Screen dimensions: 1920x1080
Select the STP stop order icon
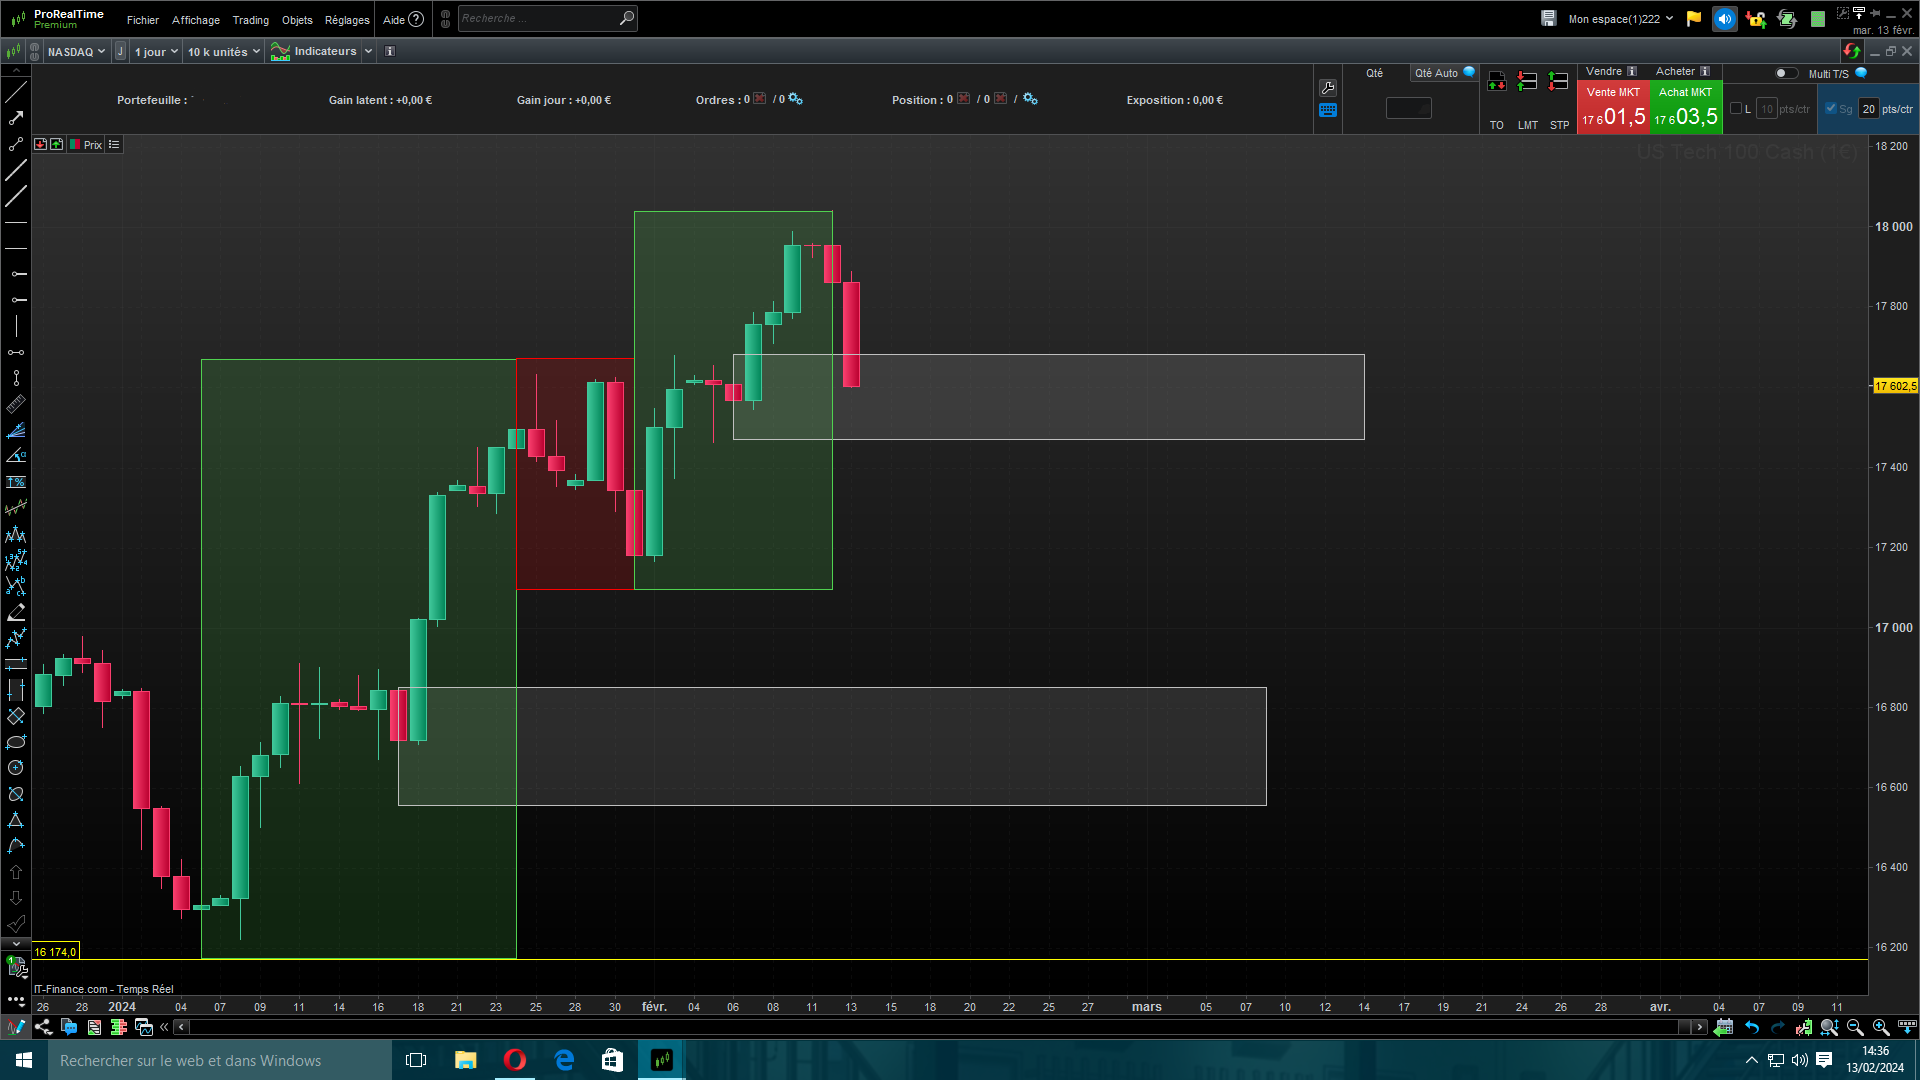coord(1558,83)
